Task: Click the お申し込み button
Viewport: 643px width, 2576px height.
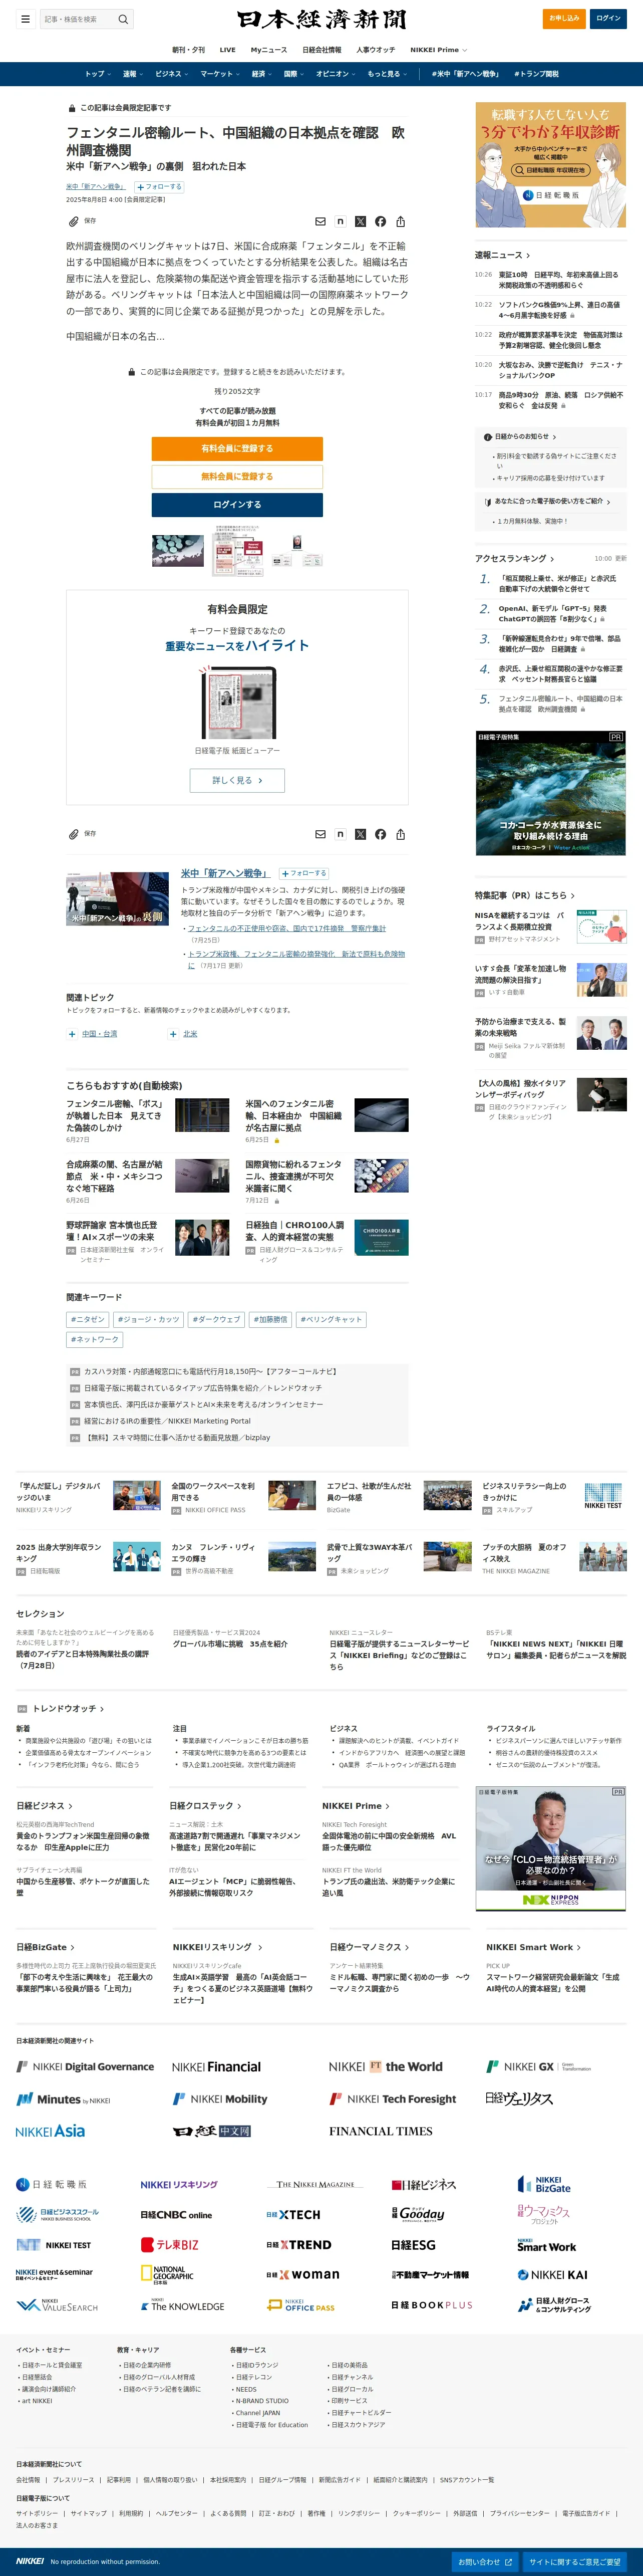Action: pos(564,18)
